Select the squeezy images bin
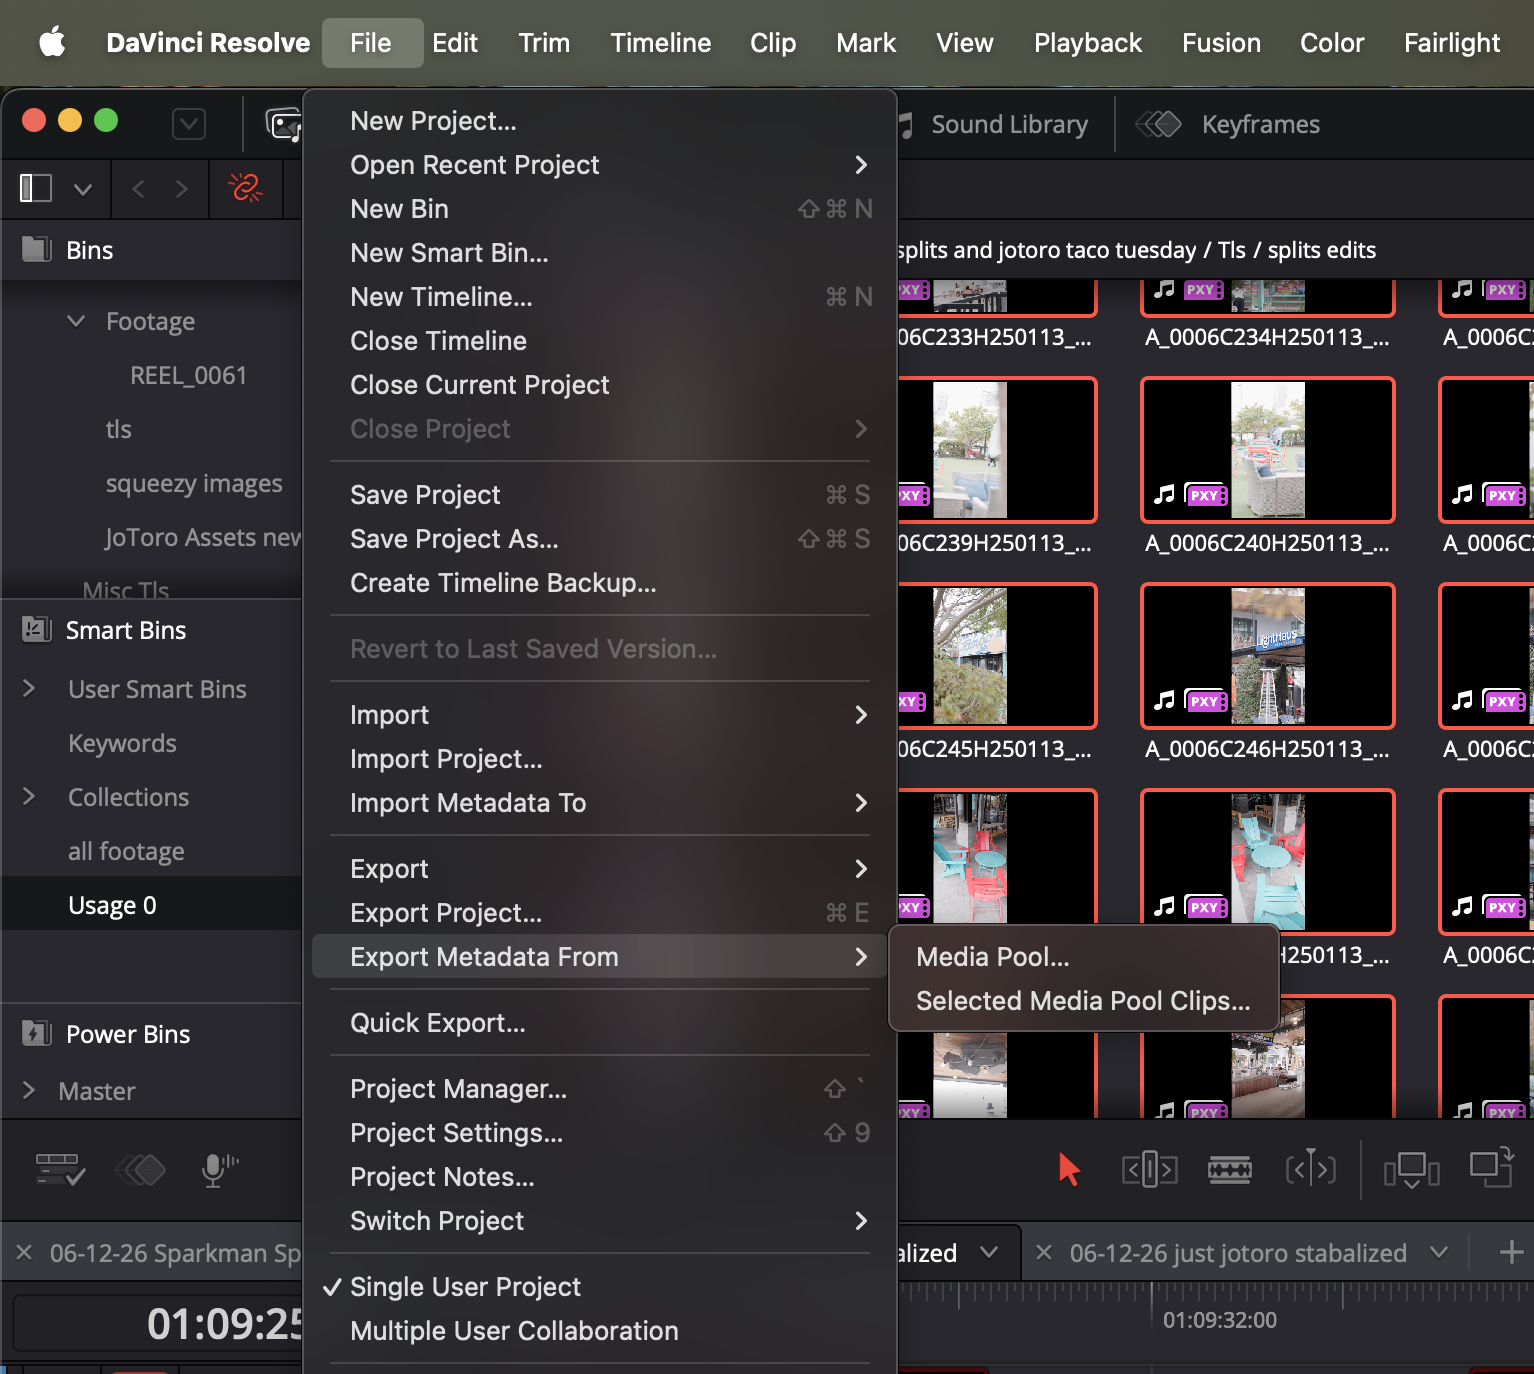Image resolution: width=1534 pixels, height=1374 pixels. point(194,483)
